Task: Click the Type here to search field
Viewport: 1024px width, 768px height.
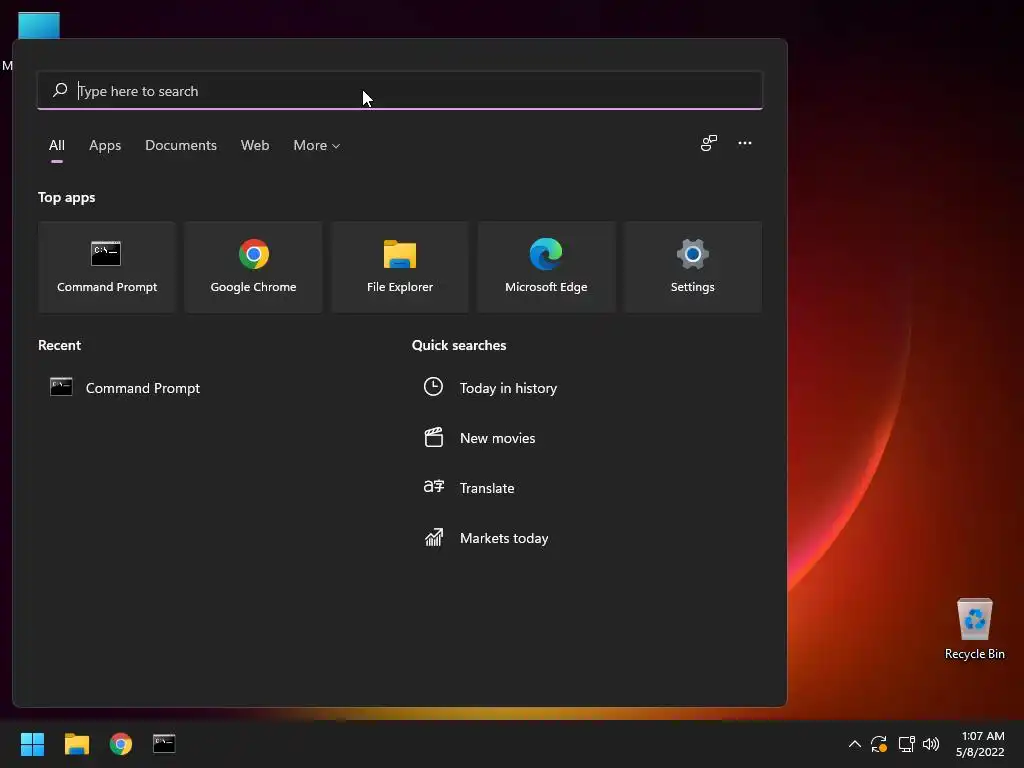Action: pyautogui.click(x=400, y=90)
